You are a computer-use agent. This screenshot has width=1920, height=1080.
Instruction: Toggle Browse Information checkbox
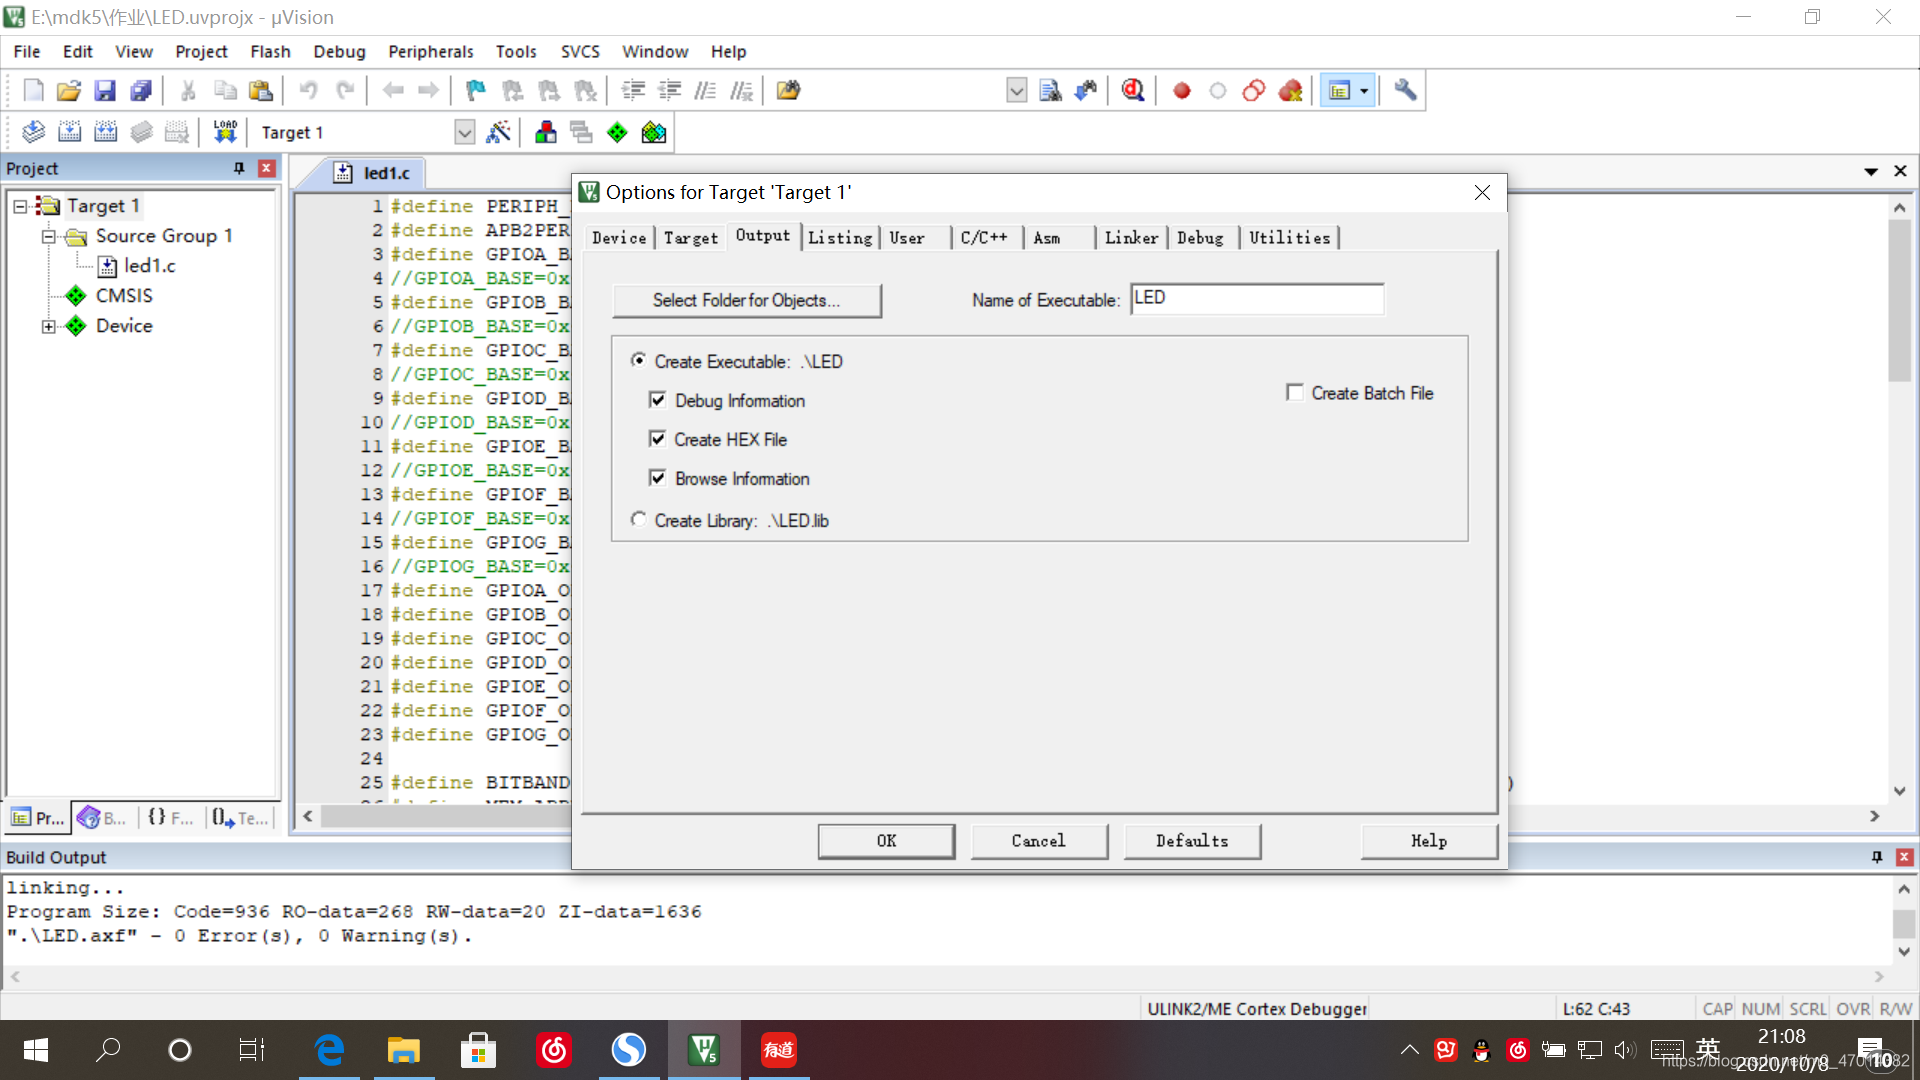point(657,478)
